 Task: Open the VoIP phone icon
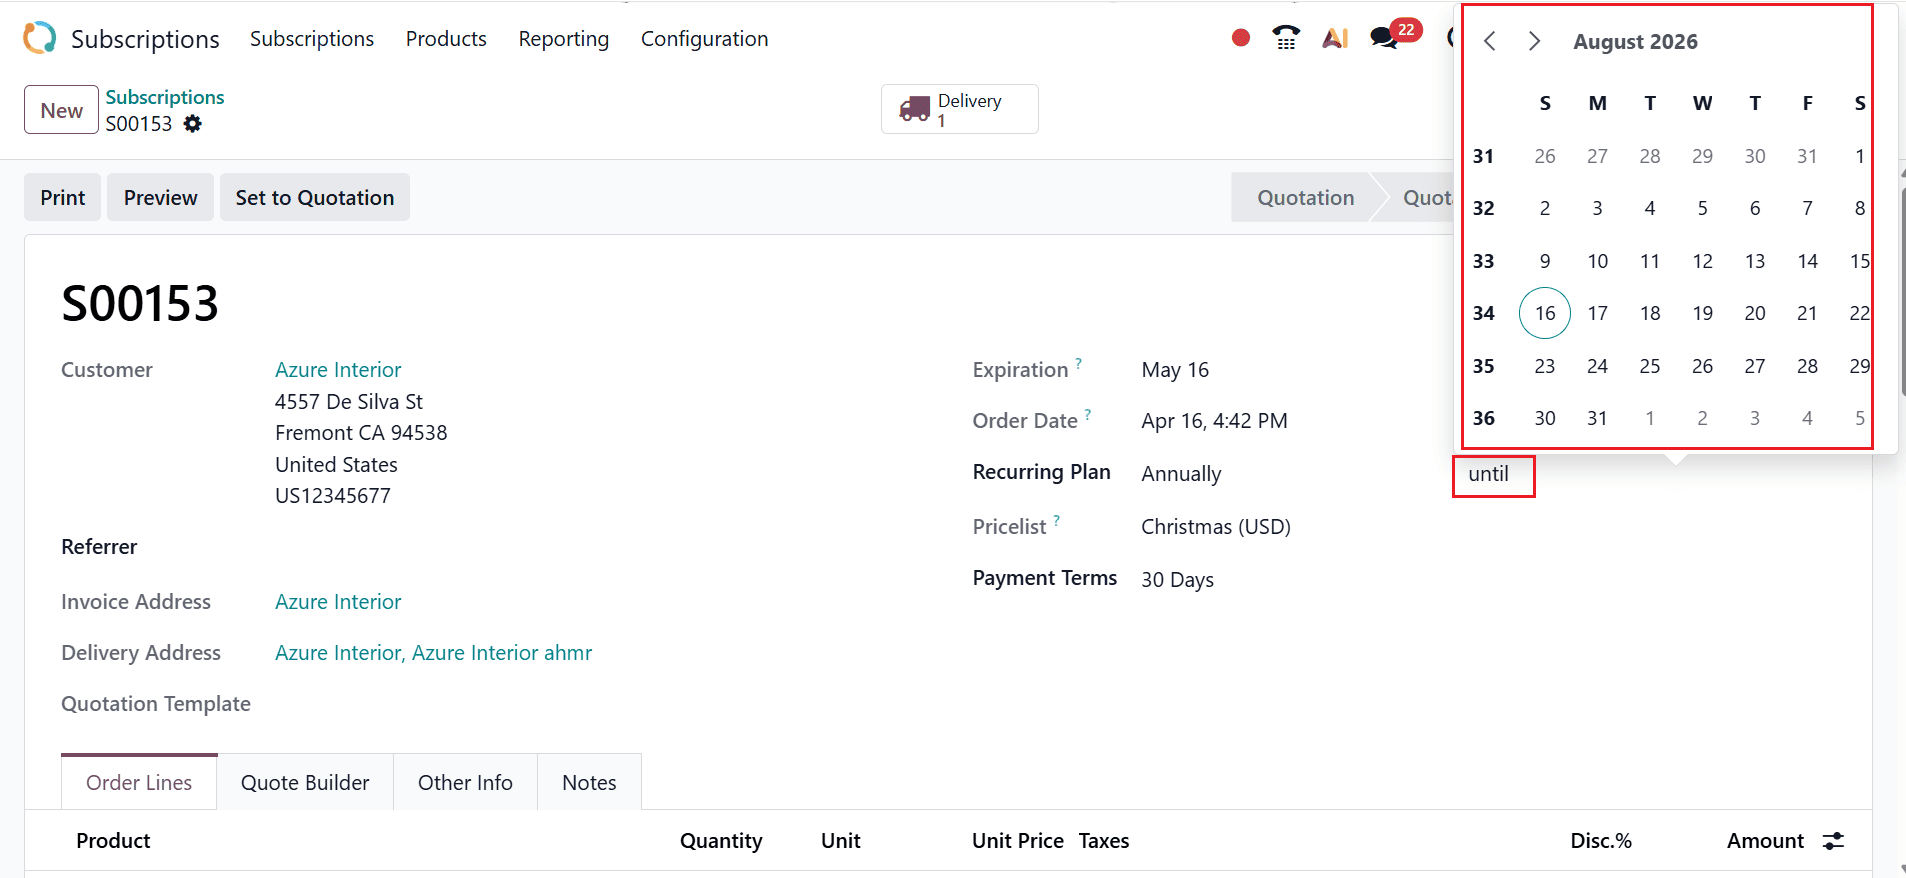click(1286, 38)
